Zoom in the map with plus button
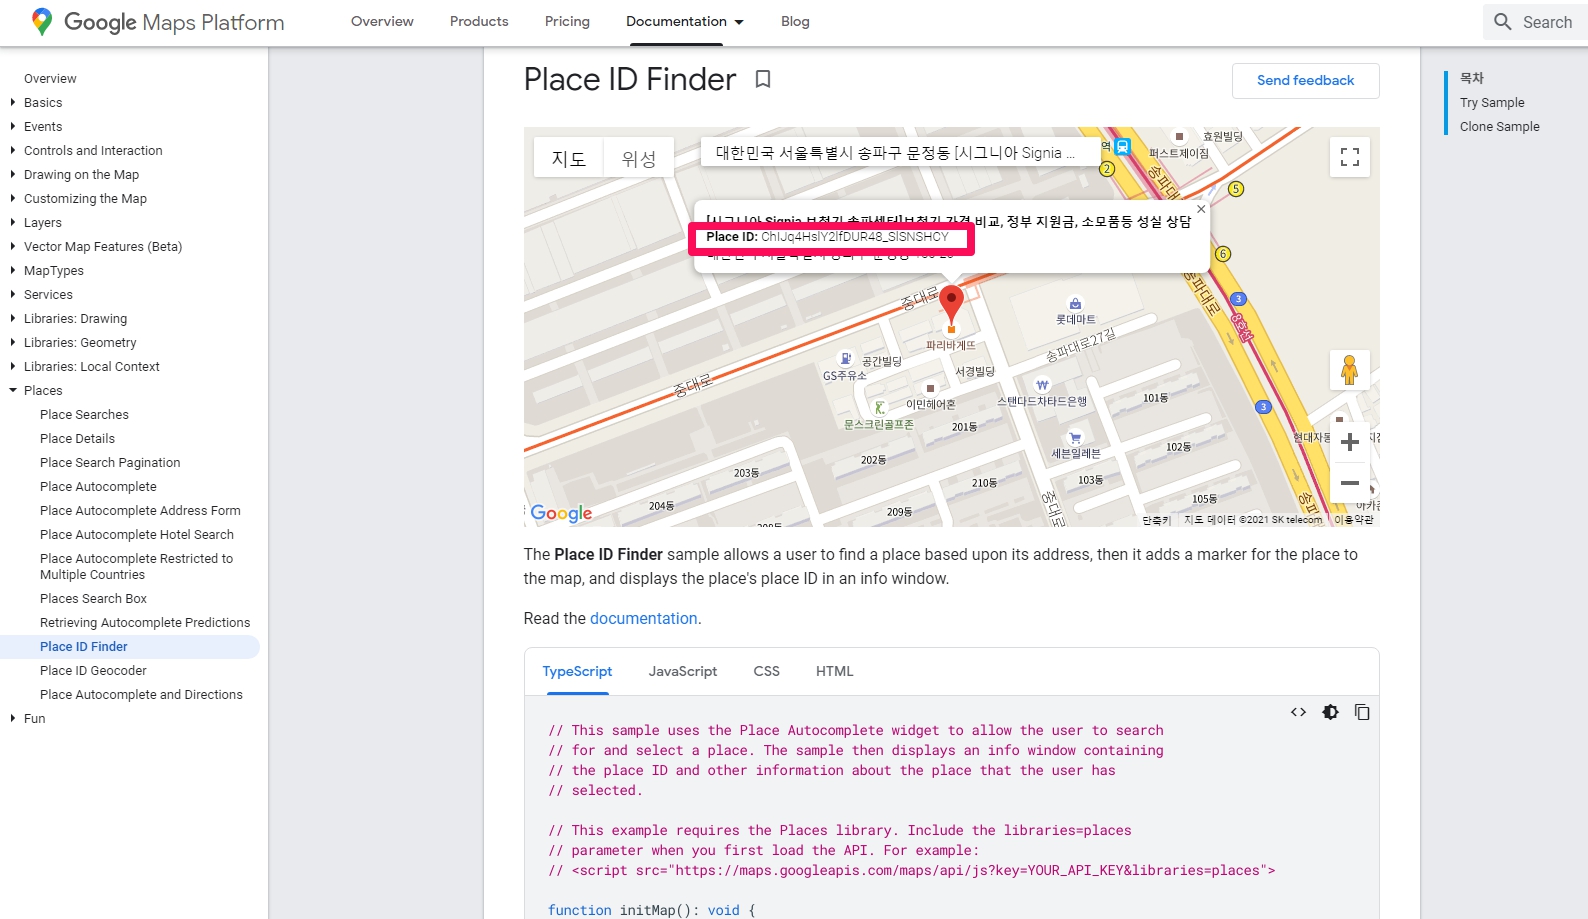This screenshot has height=919, width=1588. click(x=1349, y=442)
